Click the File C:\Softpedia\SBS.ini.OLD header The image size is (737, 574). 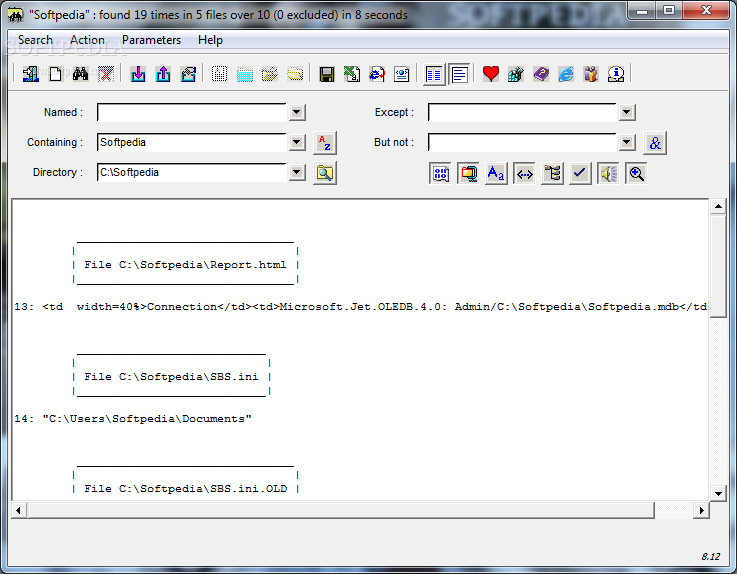[x=185, y=488]
